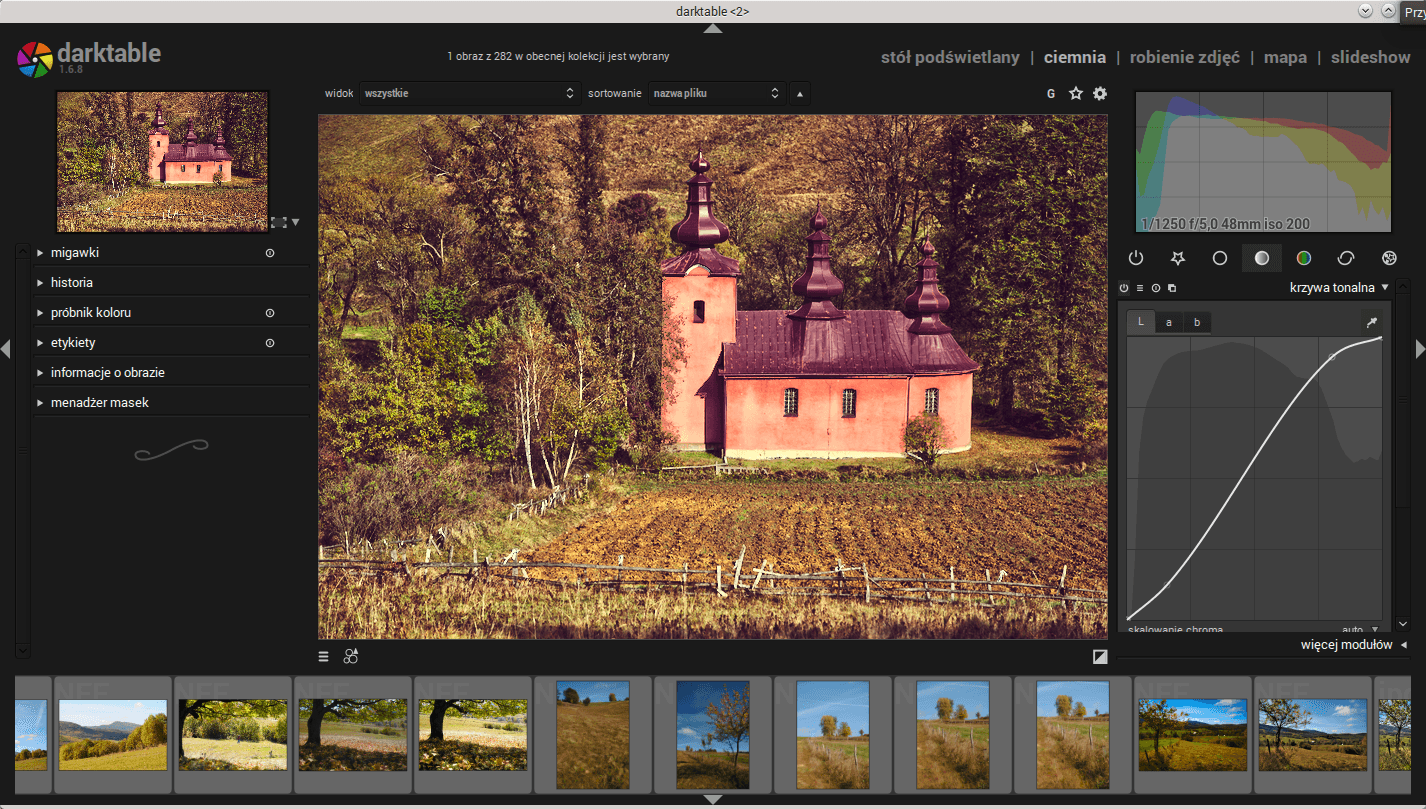Collapse krzywa tonalna using its triangle

1385,287
